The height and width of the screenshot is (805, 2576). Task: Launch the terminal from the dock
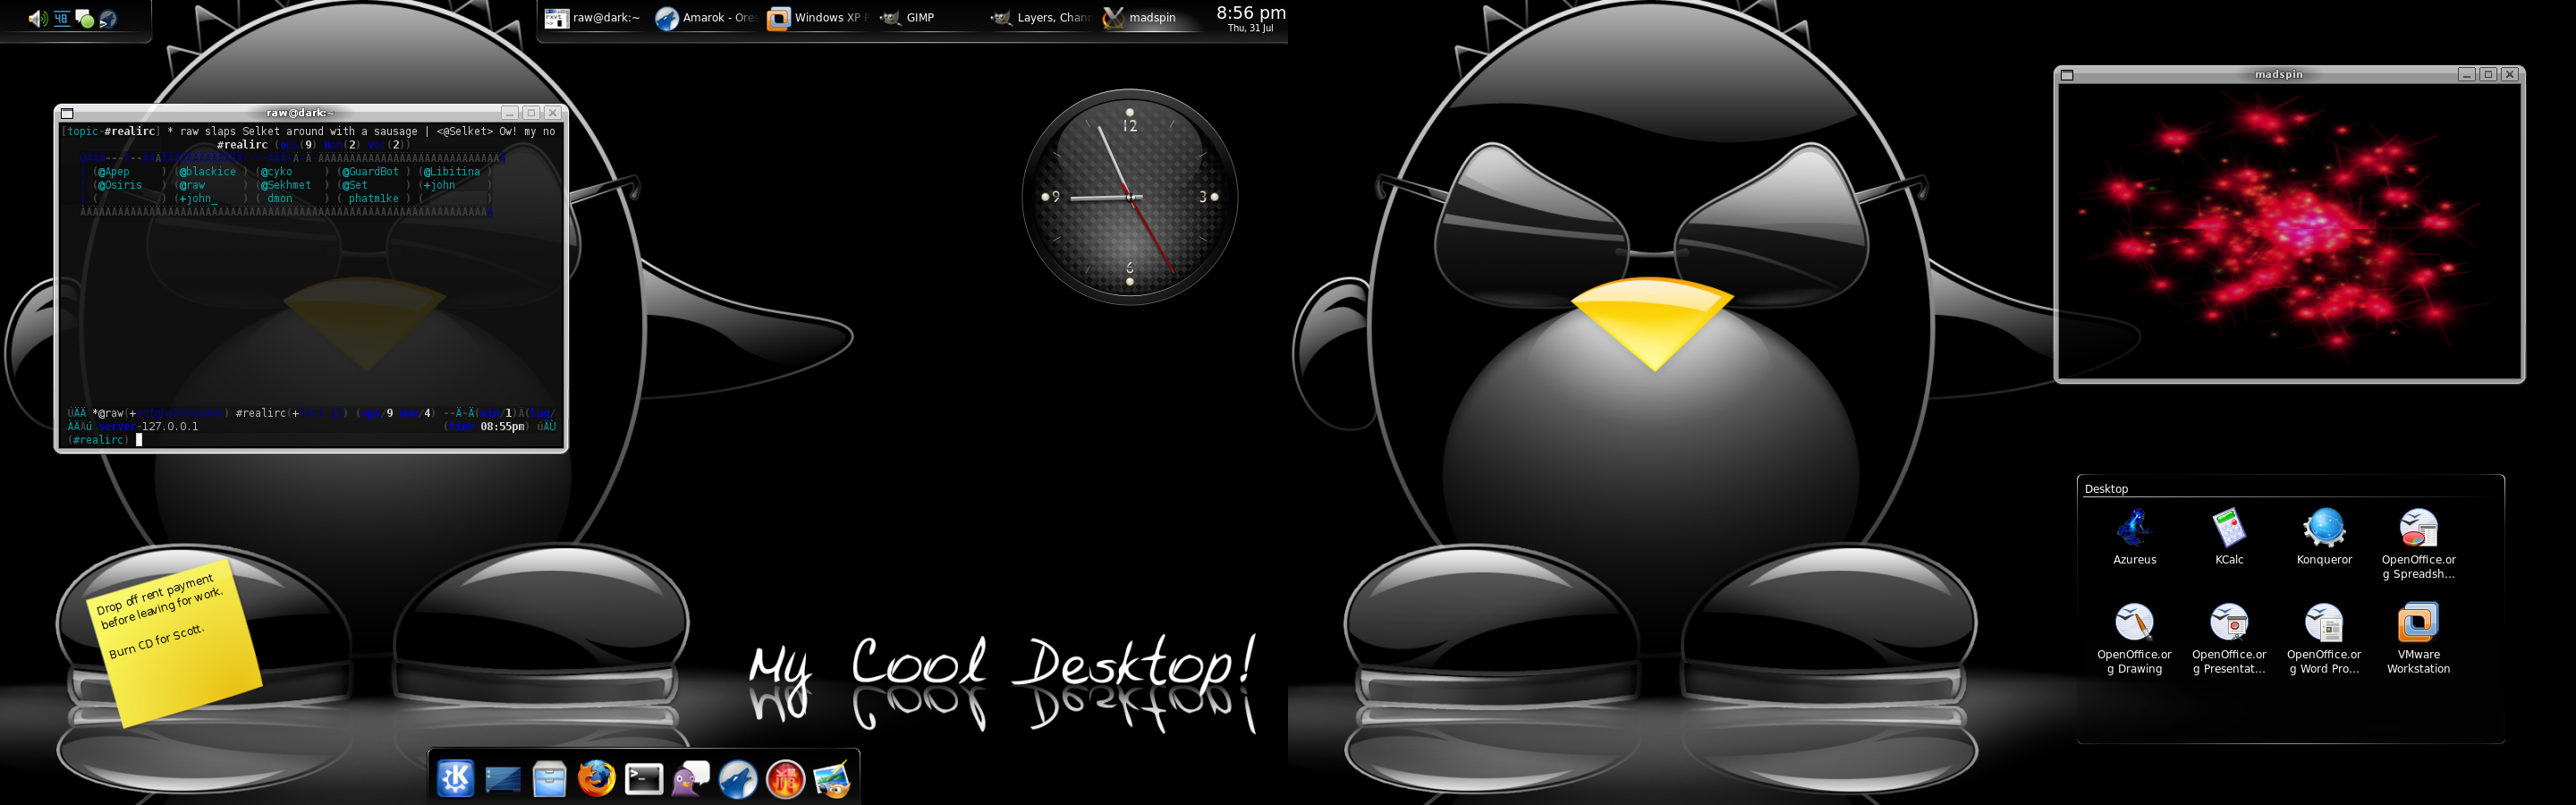coord(643,778)
